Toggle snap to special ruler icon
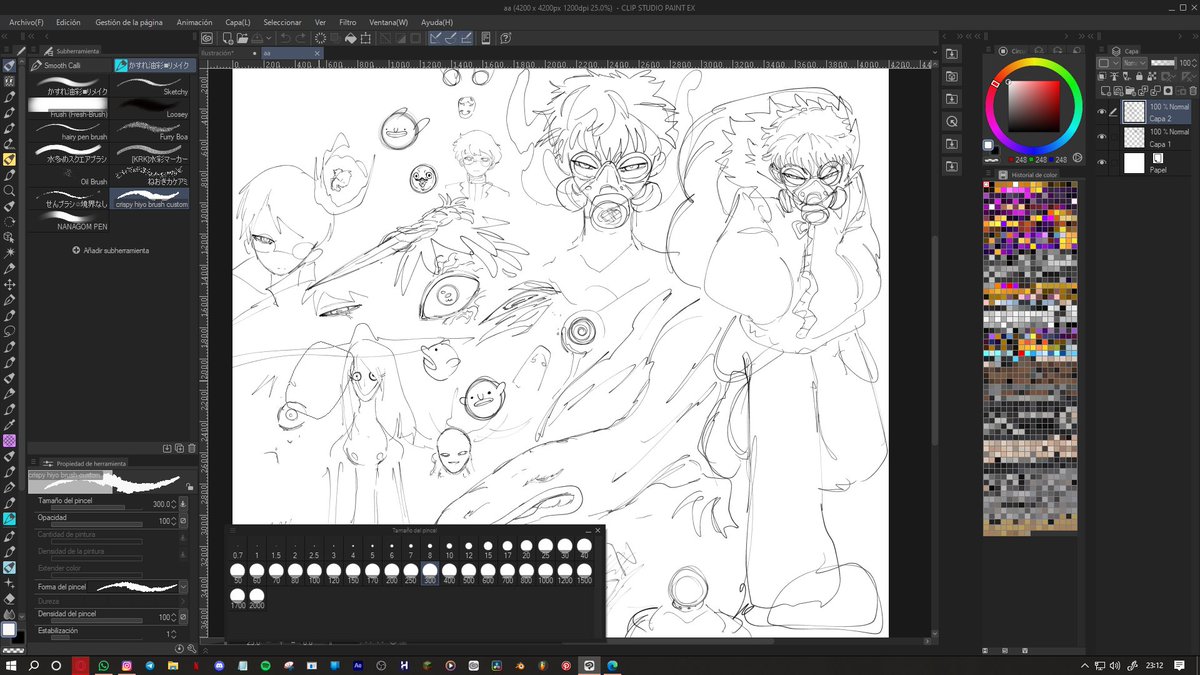 451,38
